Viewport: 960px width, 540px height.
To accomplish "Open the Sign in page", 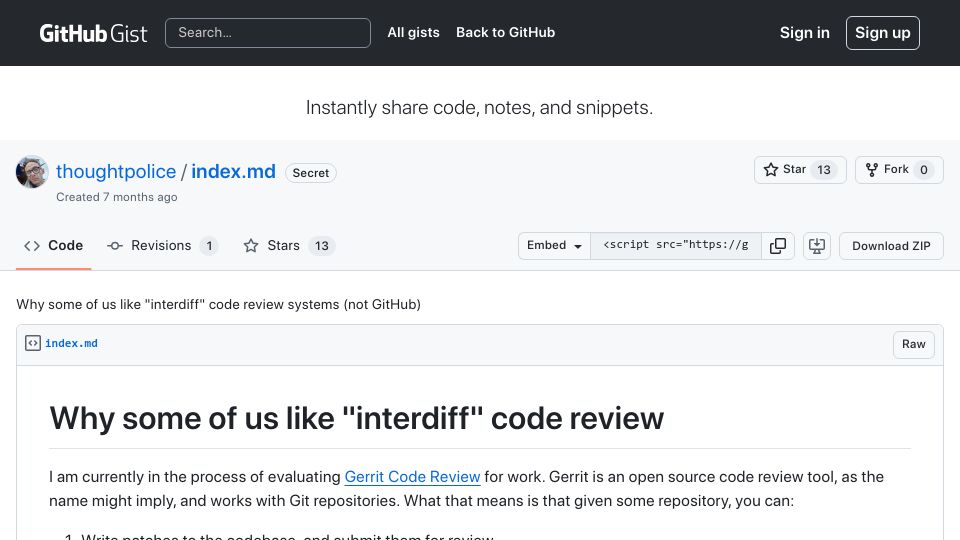I will (x=804, y=33).
